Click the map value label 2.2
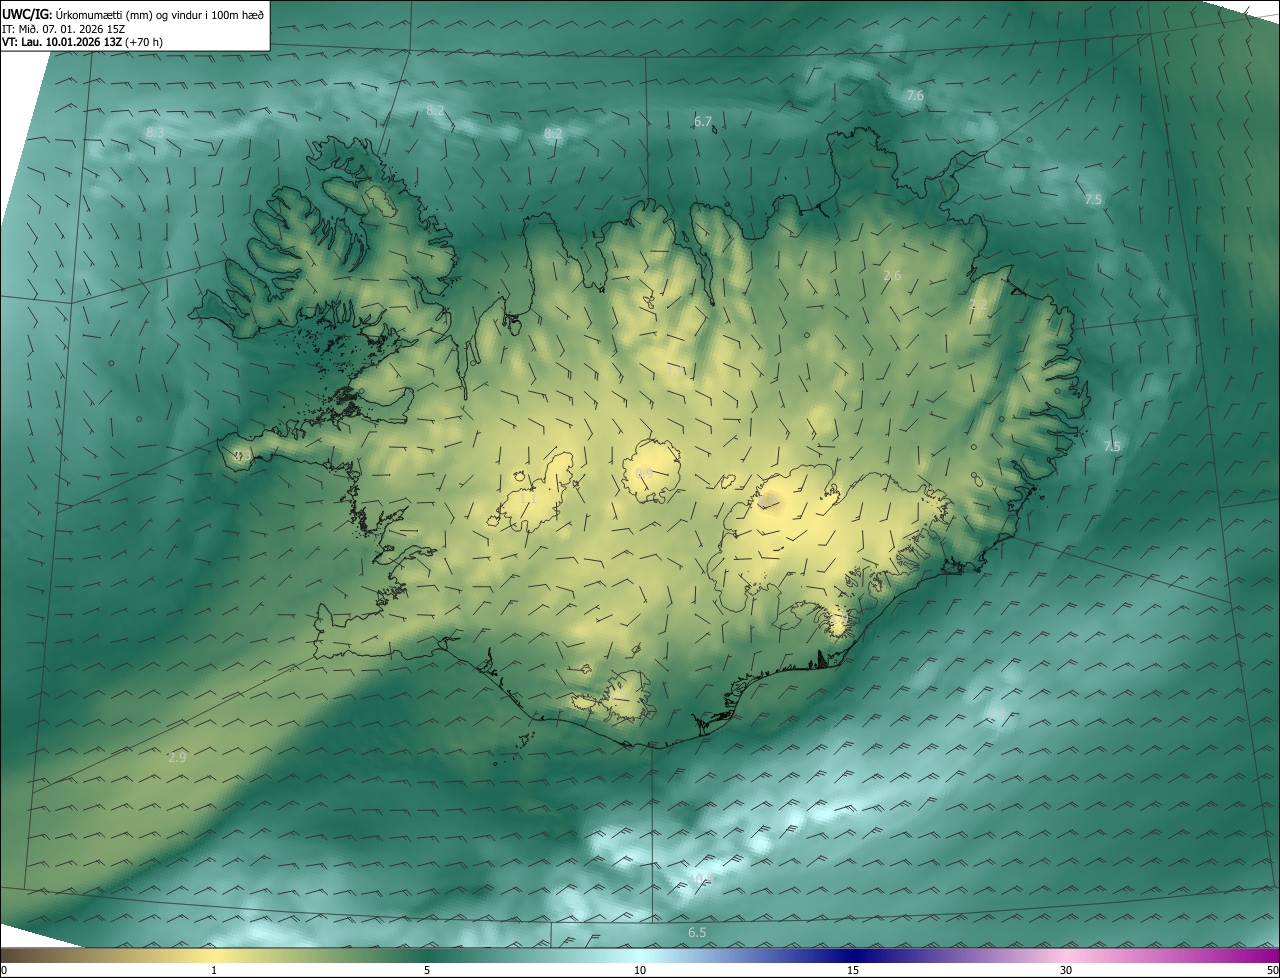 978,304
